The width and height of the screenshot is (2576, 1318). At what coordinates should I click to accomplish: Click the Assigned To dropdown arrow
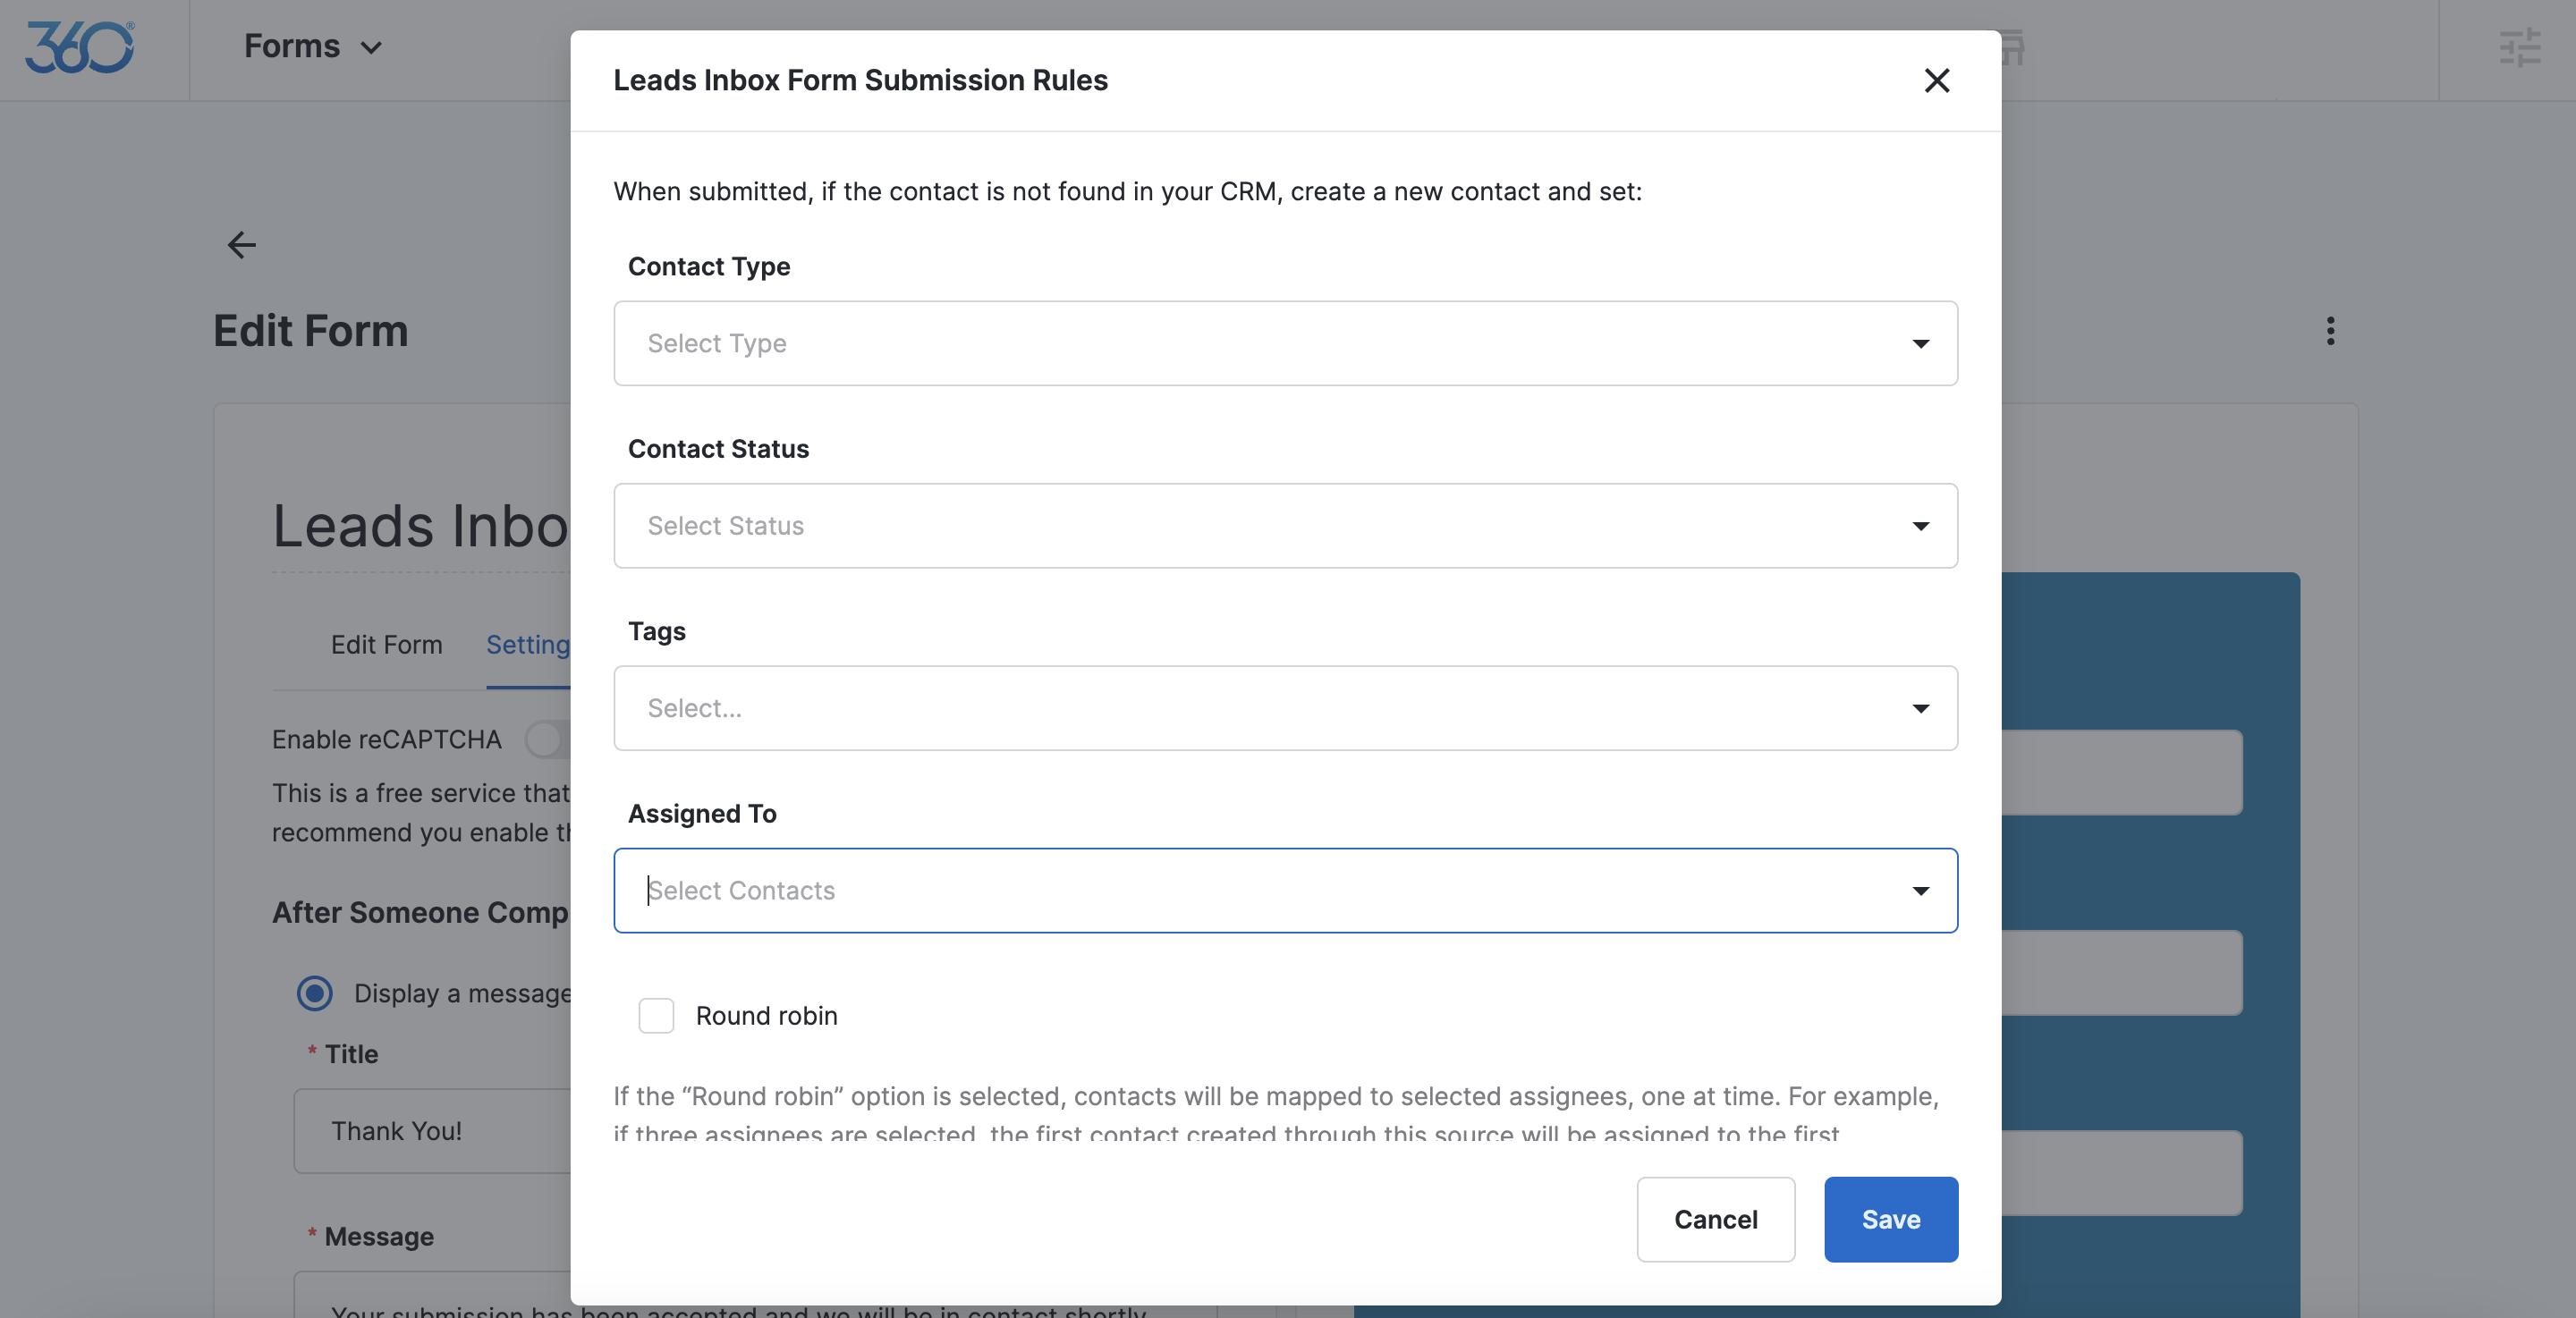(1920, 891)
